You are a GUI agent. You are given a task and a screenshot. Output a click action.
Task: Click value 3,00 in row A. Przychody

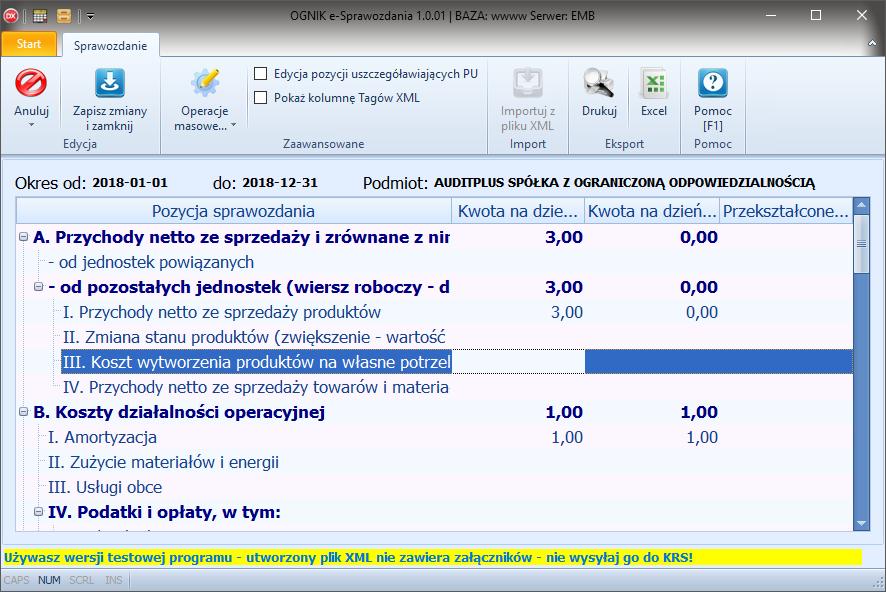[563, 237]
